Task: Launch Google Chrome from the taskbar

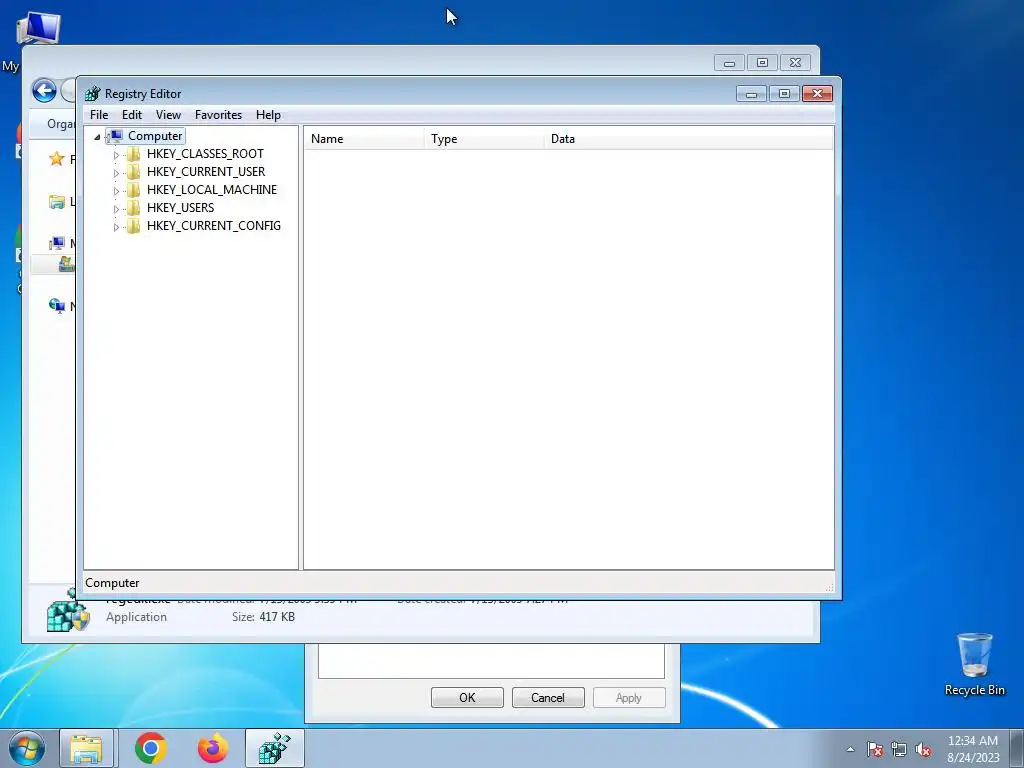Action: click(151, 748)
